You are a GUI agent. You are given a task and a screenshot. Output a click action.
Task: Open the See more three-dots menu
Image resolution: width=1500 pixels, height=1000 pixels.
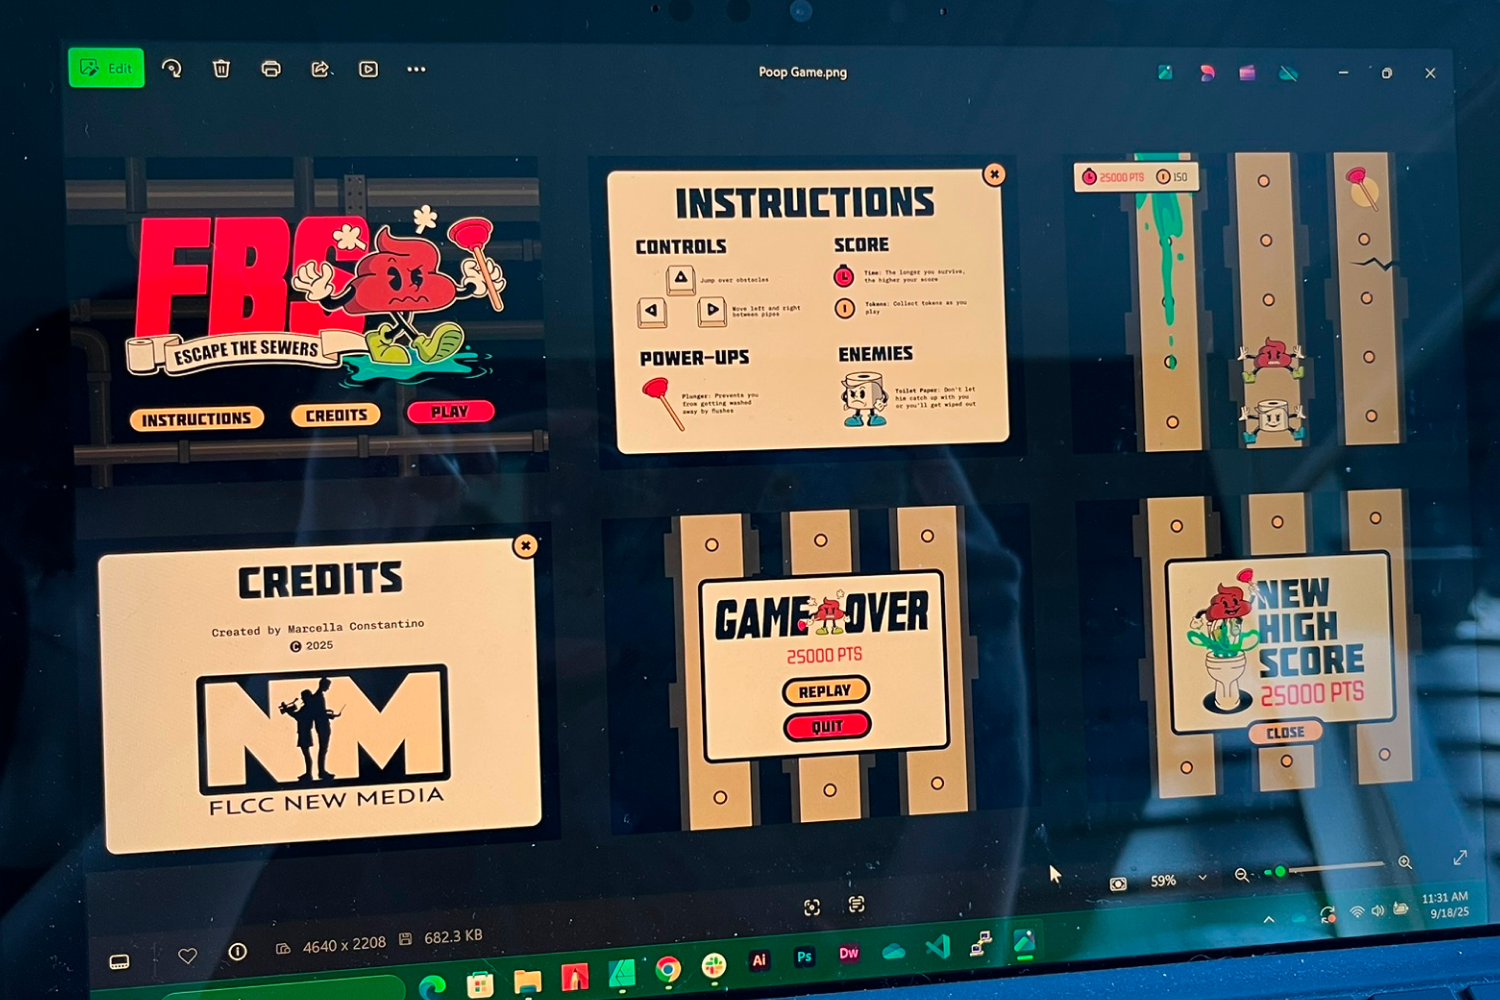point(416,69)
